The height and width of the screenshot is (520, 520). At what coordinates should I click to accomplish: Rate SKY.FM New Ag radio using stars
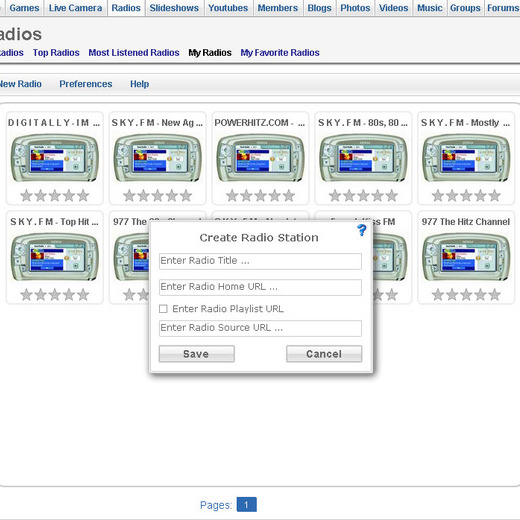pos(157,196)
